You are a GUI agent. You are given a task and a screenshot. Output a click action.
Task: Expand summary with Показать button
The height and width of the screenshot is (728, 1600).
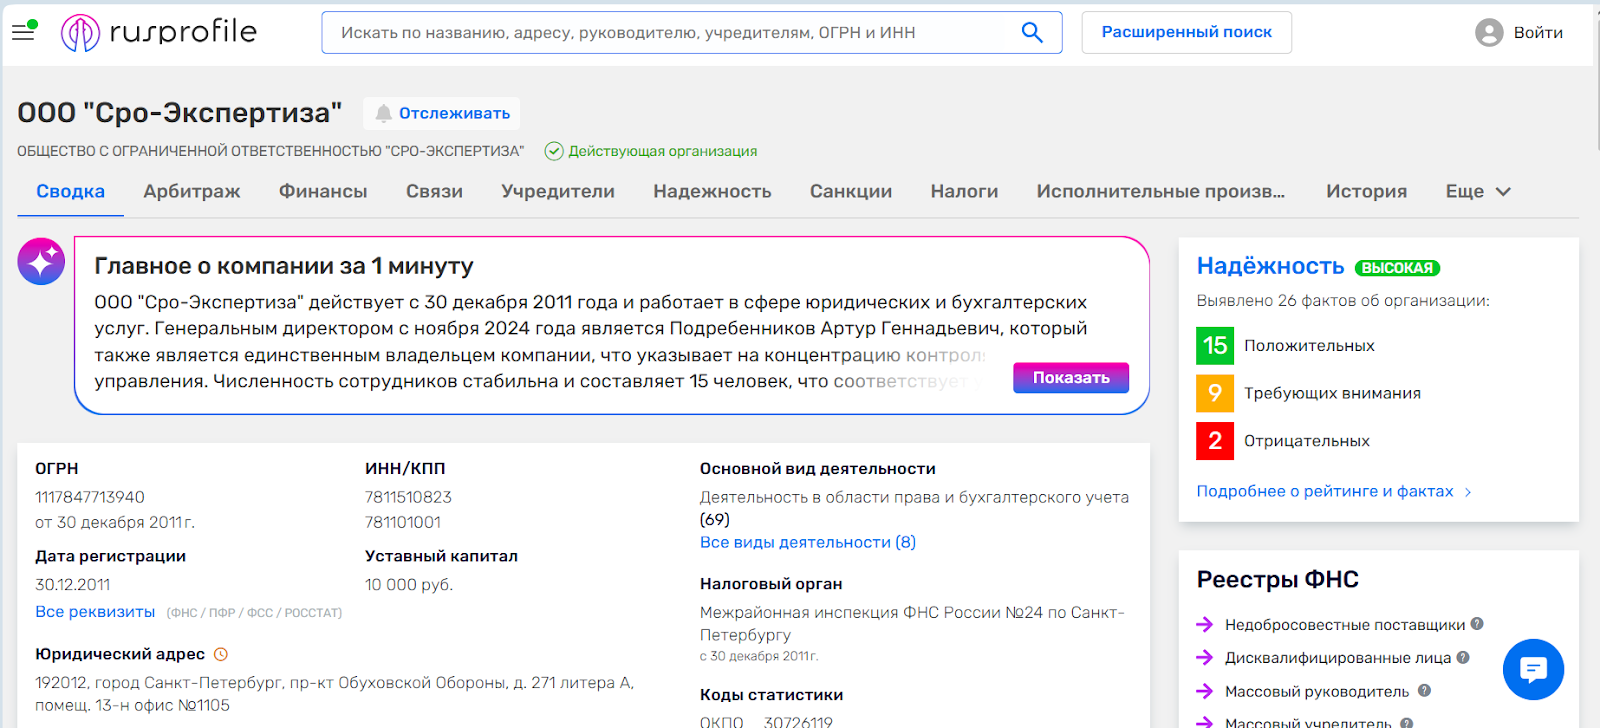[x=1070, y=377]
